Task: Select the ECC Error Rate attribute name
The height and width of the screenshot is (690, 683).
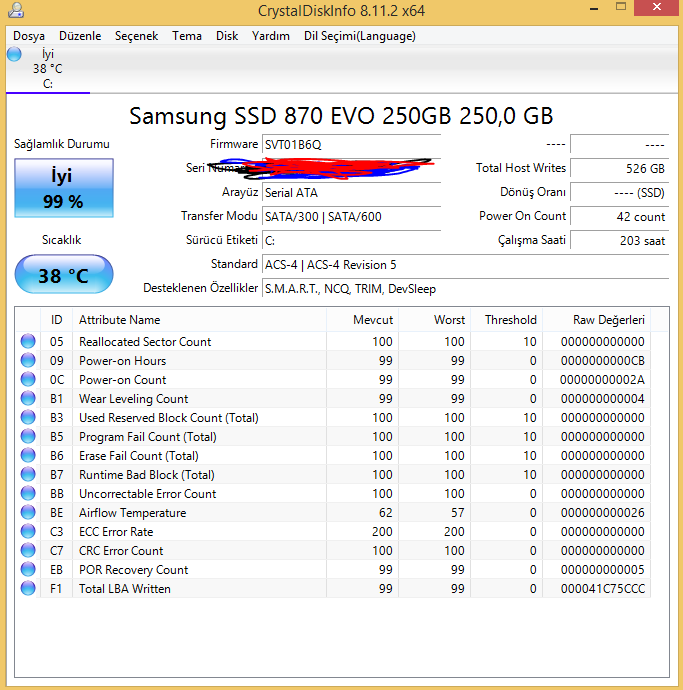Action: click(116, 532)
